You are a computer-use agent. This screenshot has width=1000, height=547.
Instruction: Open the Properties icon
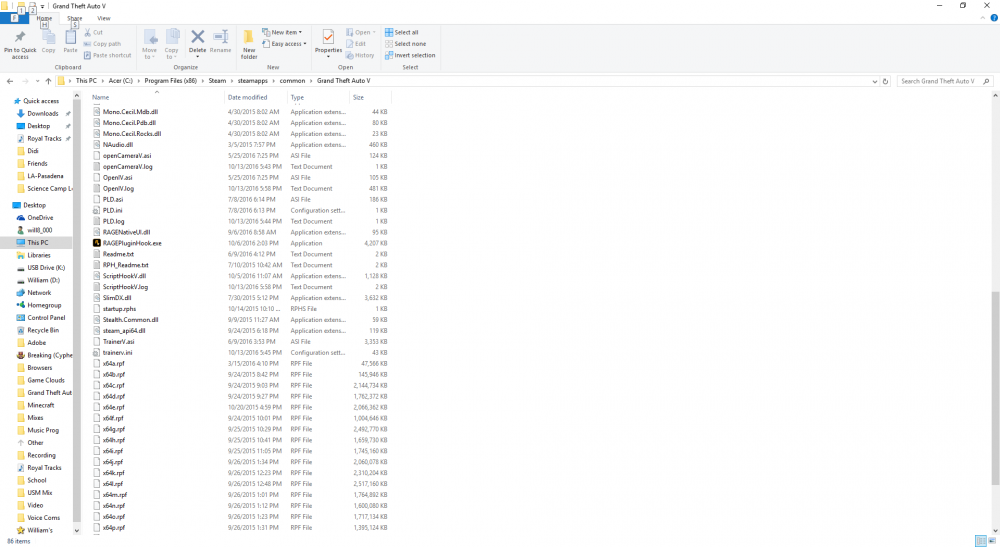pos(328,37)
